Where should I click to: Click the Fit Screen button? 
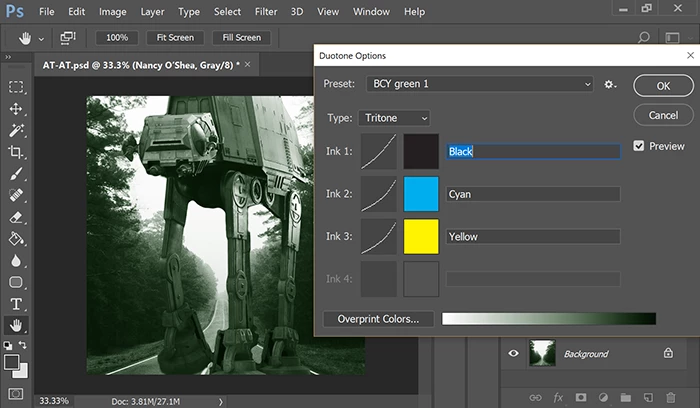pyautogui.click(x=175, y=37)
